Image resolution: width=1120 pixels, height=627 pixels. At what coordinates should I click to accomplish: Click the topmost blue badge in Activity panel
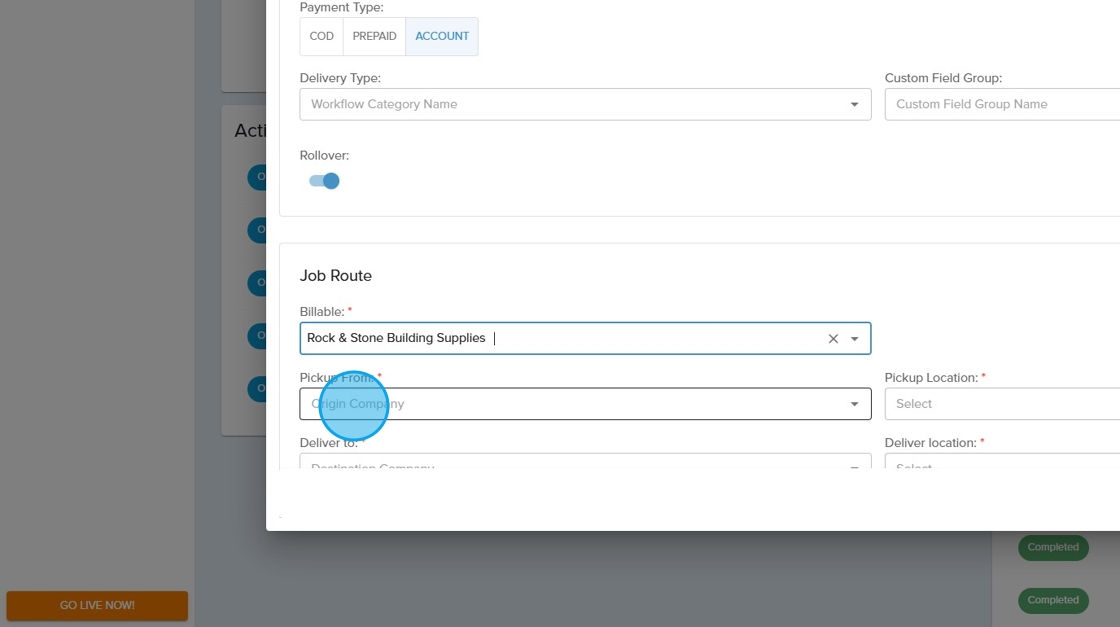(258, 177)
